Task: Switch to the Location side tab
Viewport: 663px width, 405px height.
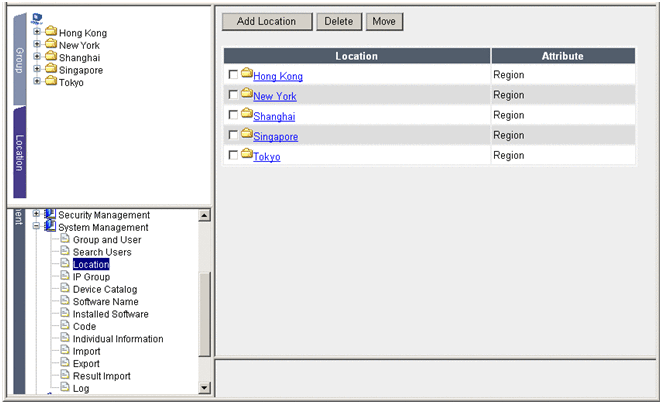Action: click(19, 152)
